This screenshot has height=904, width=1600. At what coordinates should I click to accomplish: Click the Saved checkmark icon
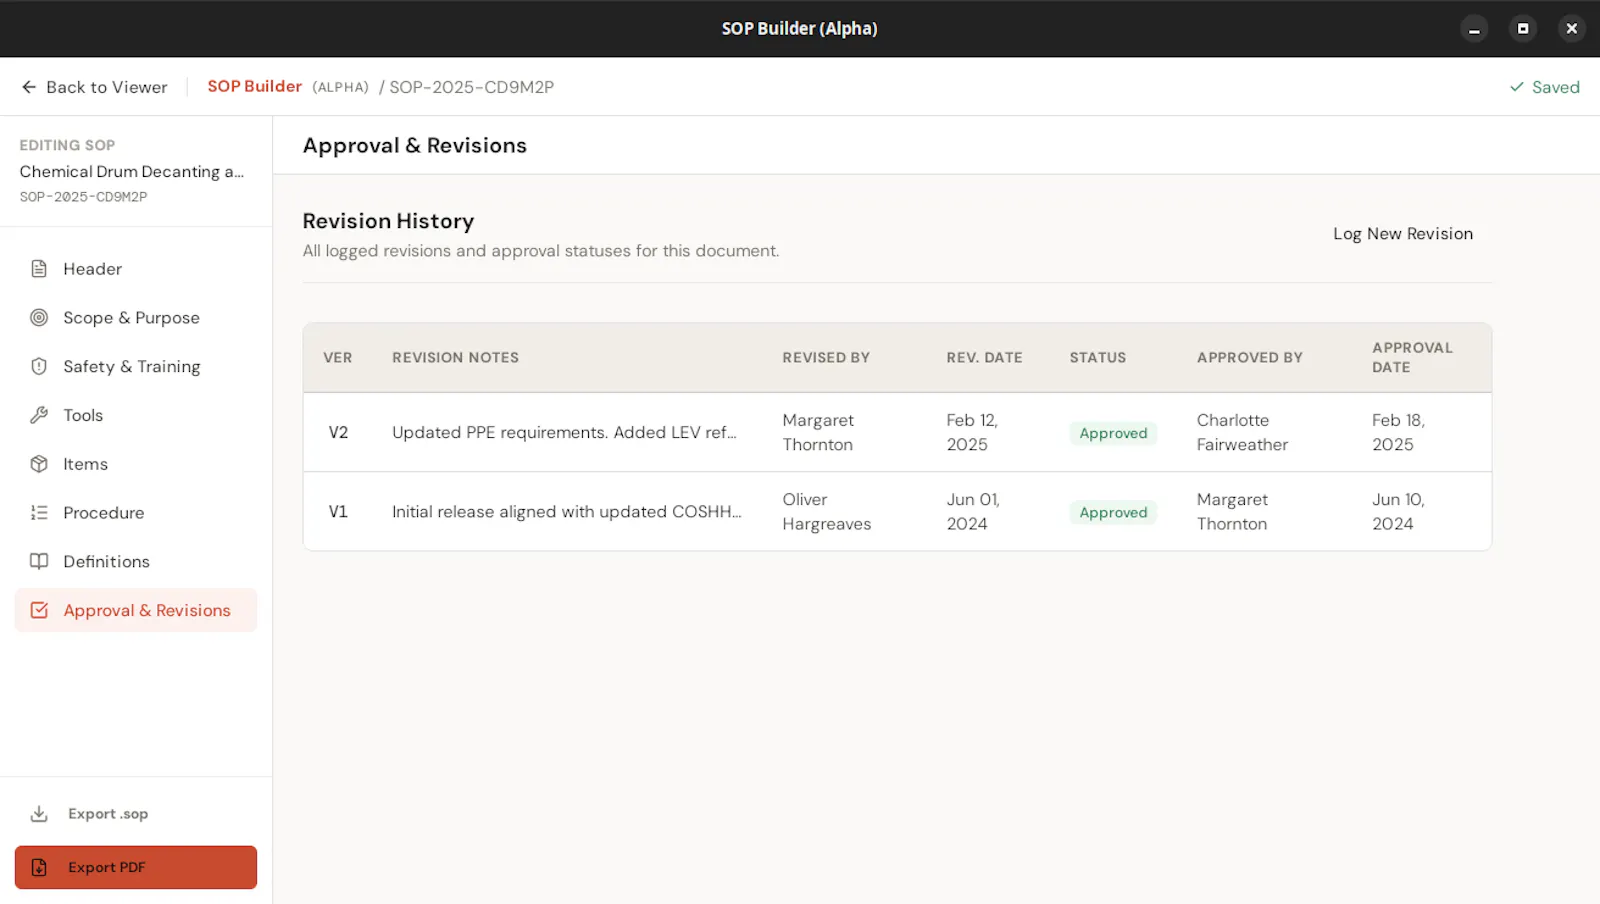[x=1517, y=87]
